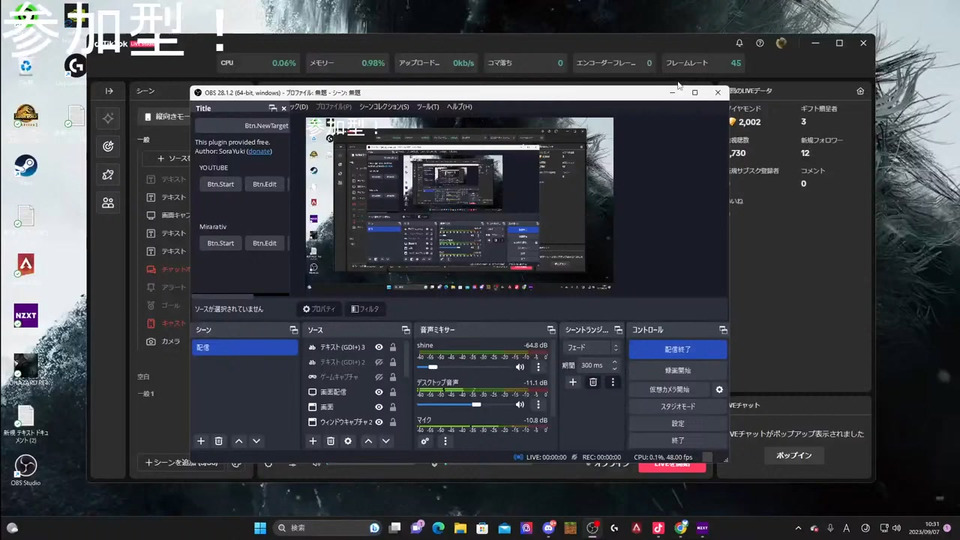This screenshot has height=540, width=960.
Task: Pop out the ソース dock
Action: pos(405,330)
